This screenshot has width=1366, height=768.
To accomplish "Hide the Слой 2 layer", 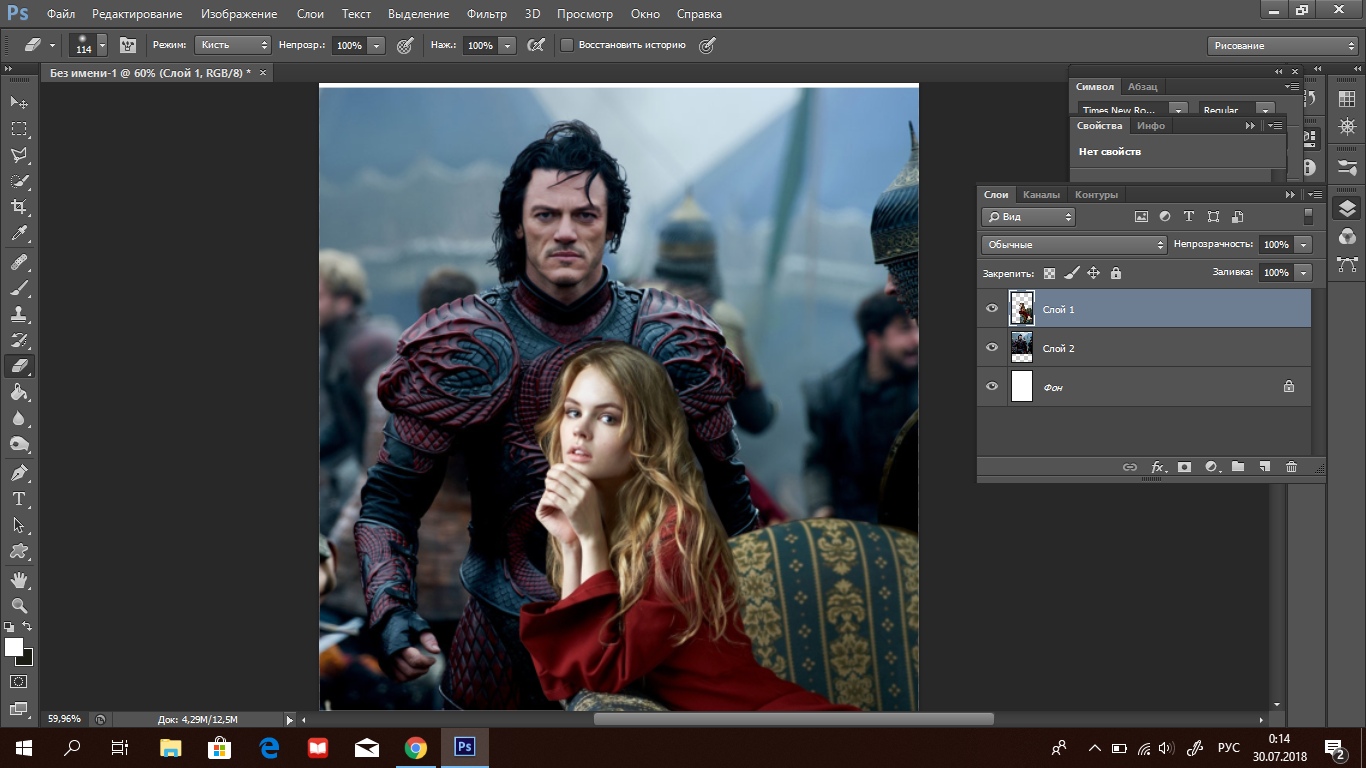I will tap(992, 348).
